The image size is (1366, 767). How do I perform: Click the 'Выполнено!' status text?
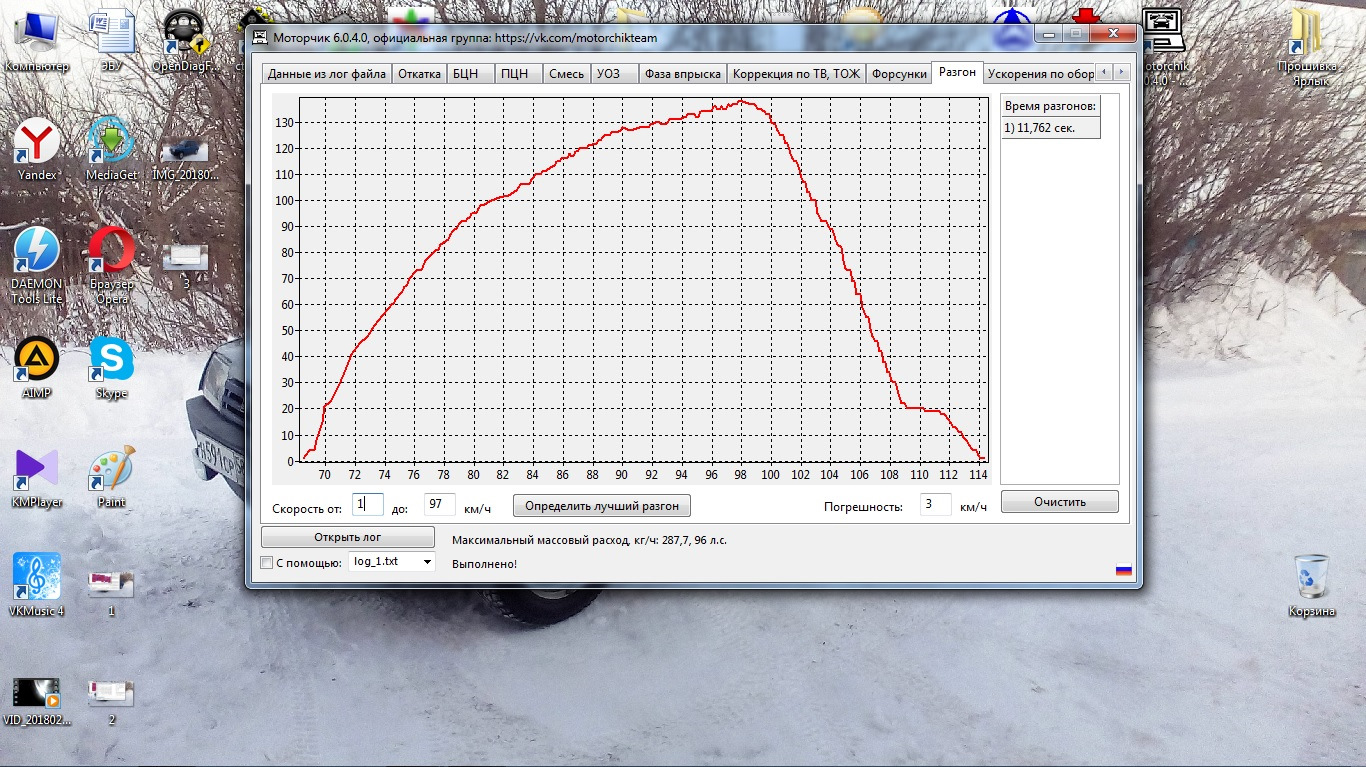(485, 564)
